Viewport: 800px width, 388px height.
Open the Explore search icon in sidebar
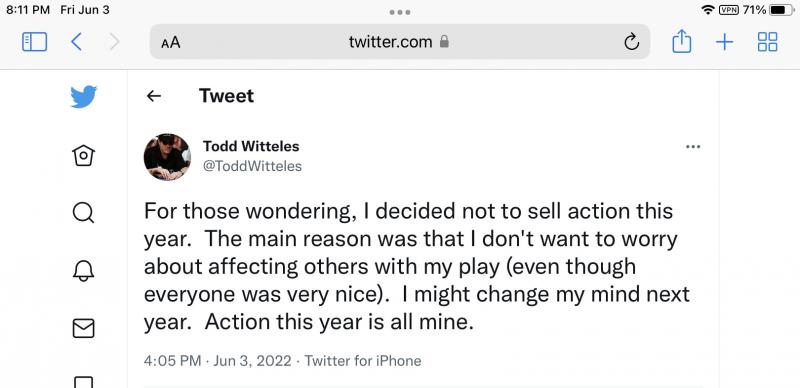[x=84, y=212]
